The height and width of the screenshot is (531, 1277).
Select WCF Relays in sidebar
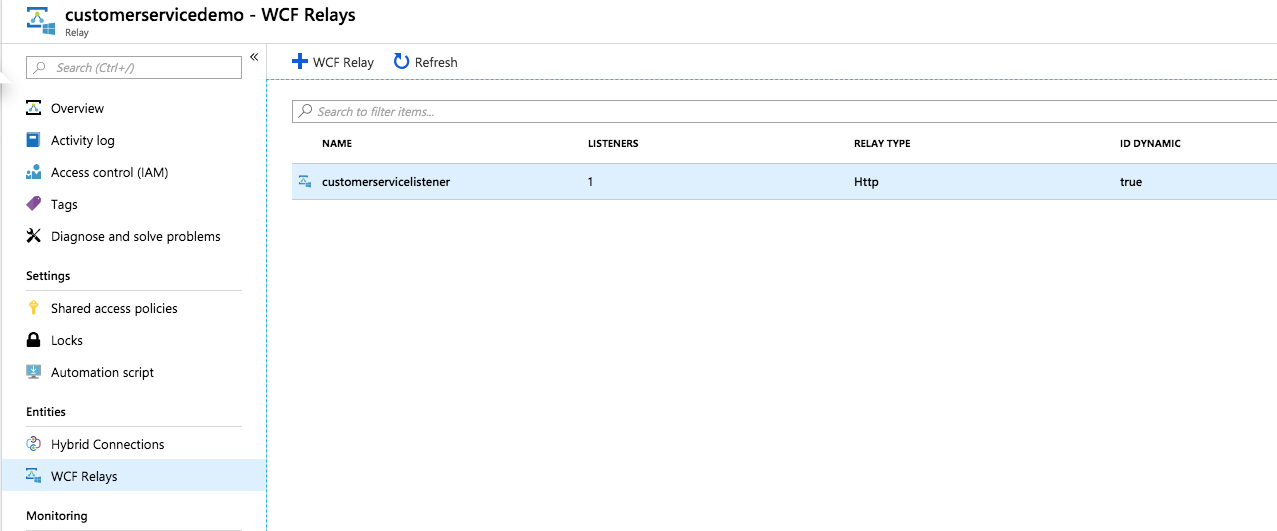133,476
